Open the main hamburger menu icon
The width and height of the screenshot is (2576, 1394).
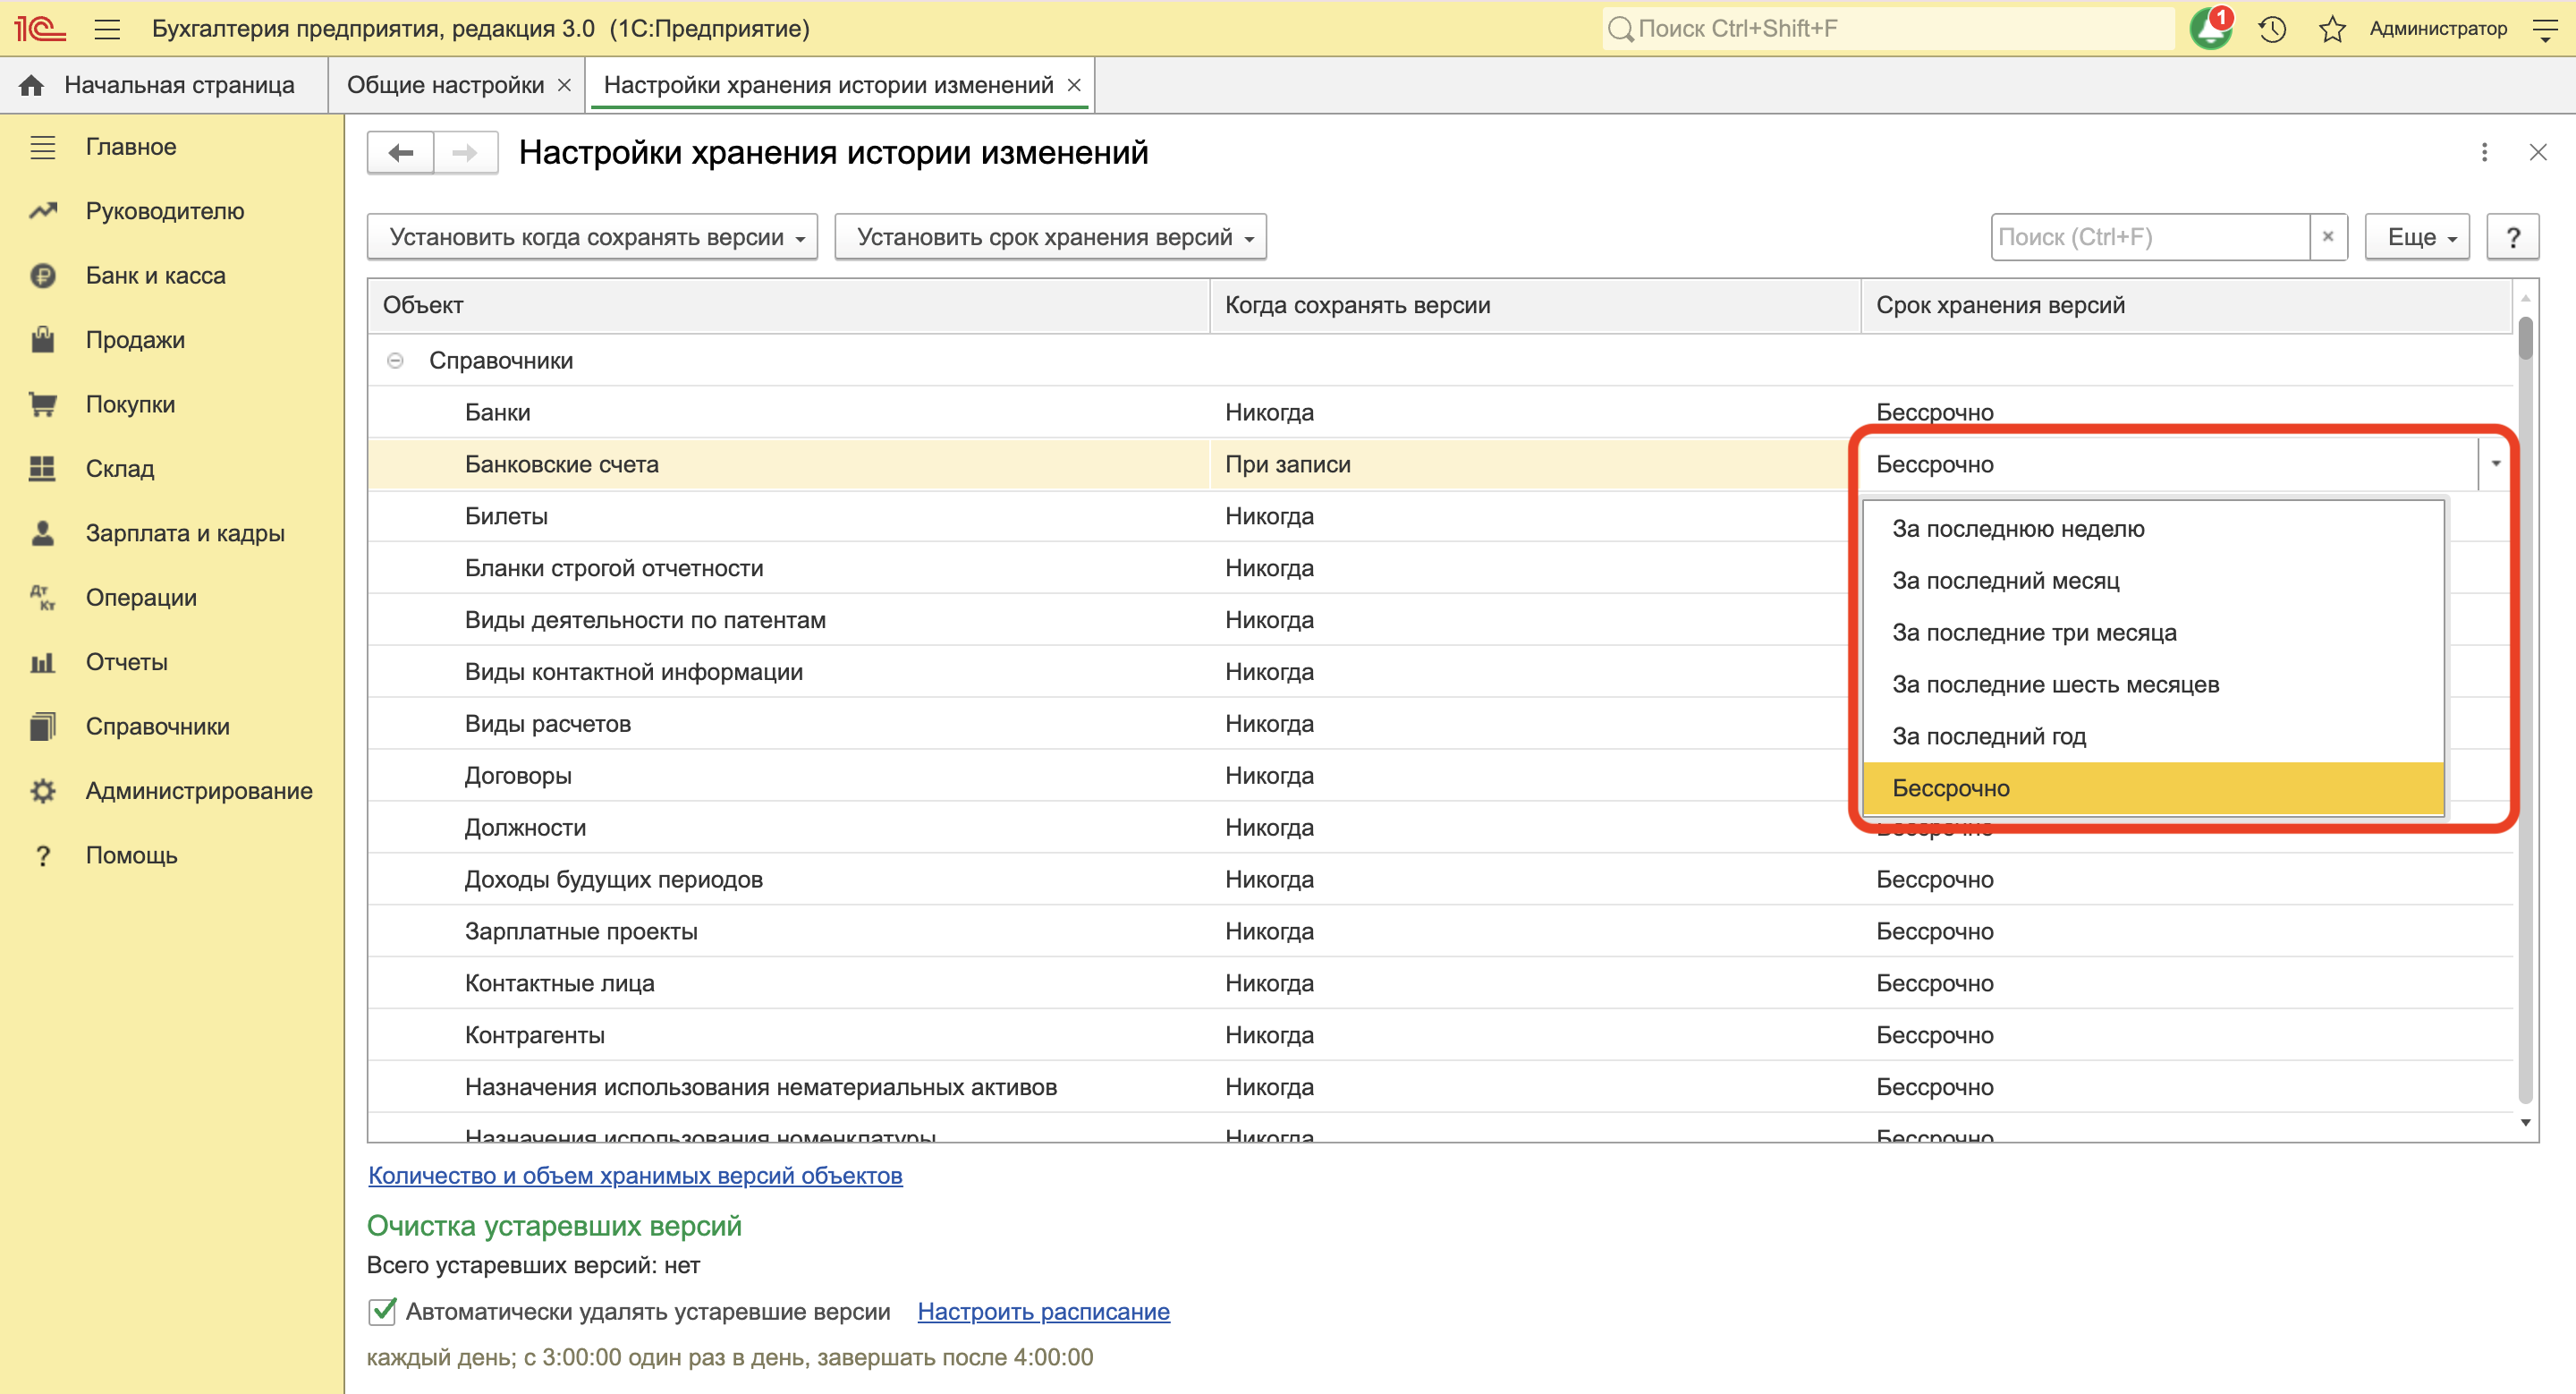tap(107, 29)
